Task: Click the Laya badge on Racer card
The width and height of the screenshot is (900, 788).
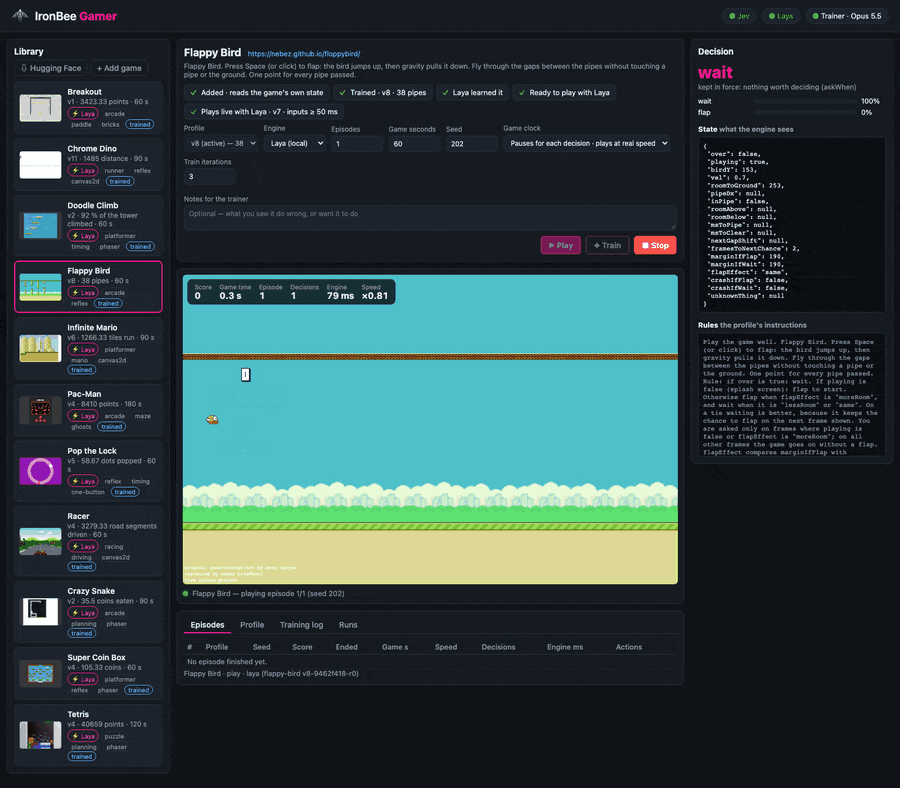Action: 83,547
